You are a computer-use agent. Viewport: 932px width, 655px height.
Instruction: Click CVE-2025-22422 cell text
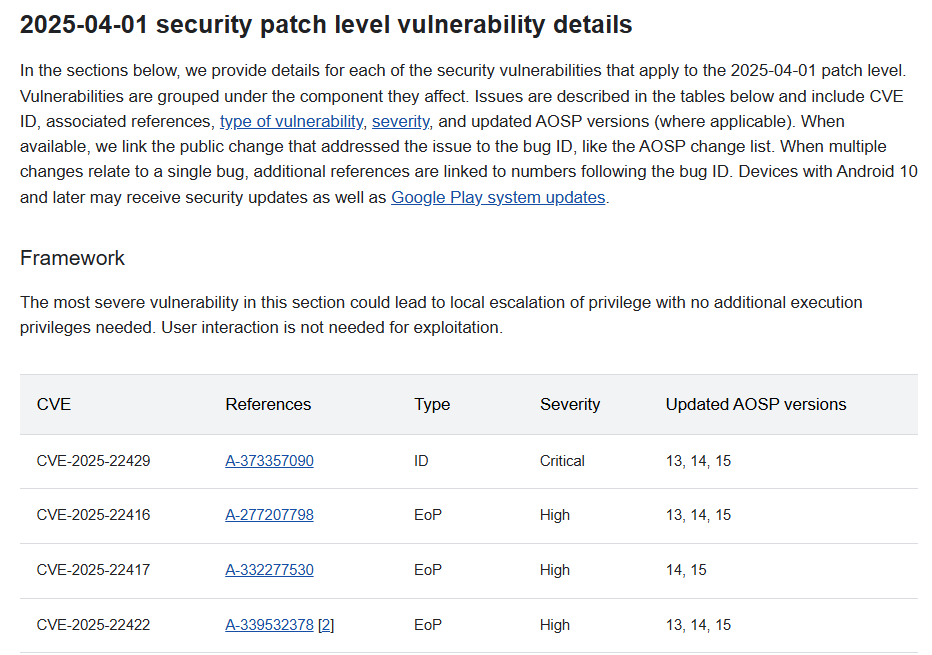(93, 625)
